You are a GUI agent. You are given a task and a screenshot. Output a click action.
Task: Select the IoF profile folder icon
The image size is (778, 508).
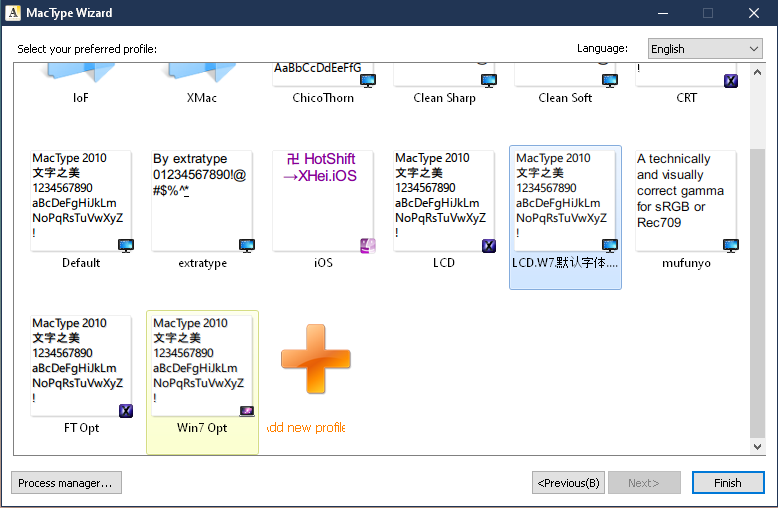point(81,72)
